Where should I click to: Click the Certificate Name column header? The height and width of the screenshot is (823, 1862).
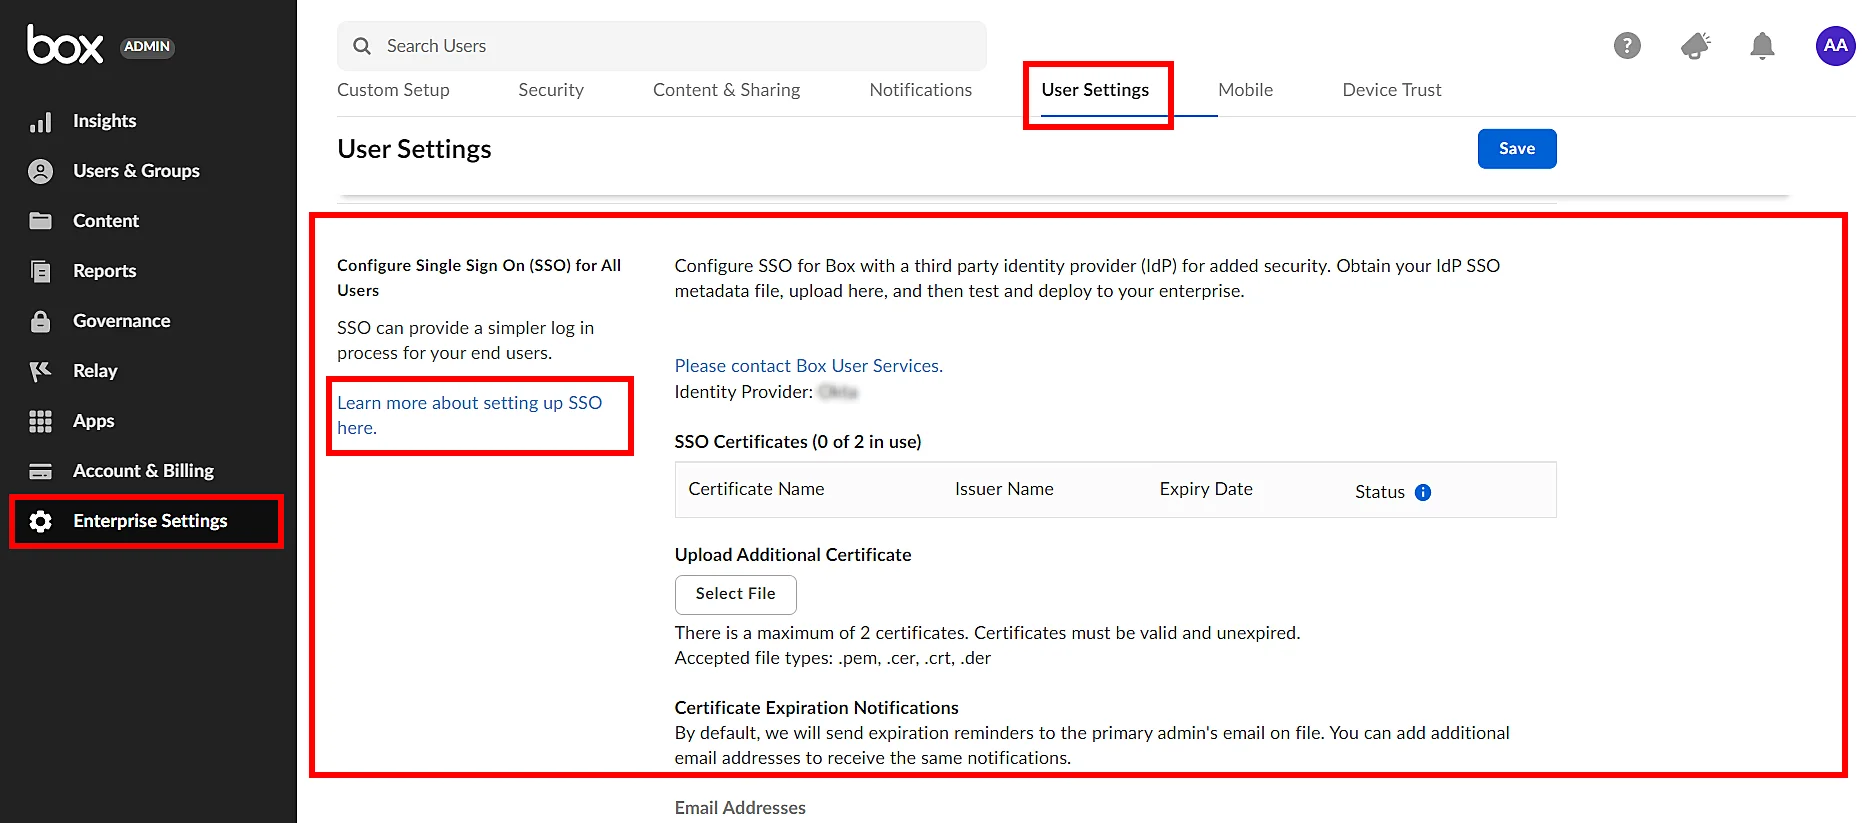(756, 489)
